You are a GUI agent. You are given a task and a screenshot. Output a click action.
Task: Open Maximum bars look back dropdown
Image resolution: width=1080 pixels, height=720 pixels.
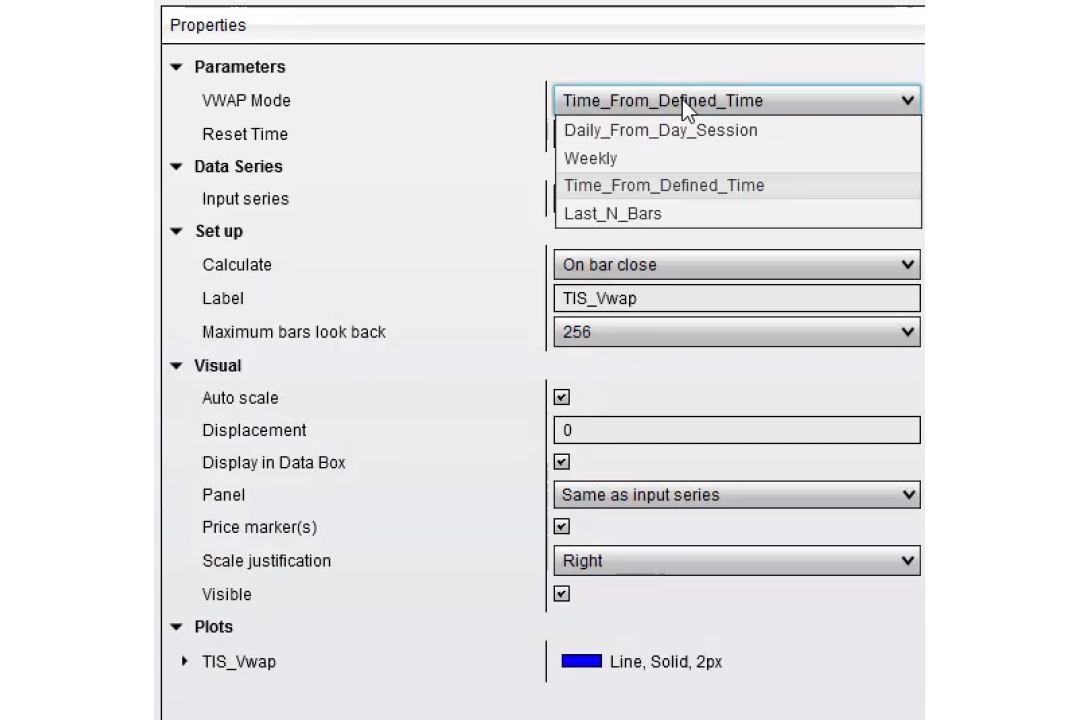pyautogui.click(x=737, y=332)
